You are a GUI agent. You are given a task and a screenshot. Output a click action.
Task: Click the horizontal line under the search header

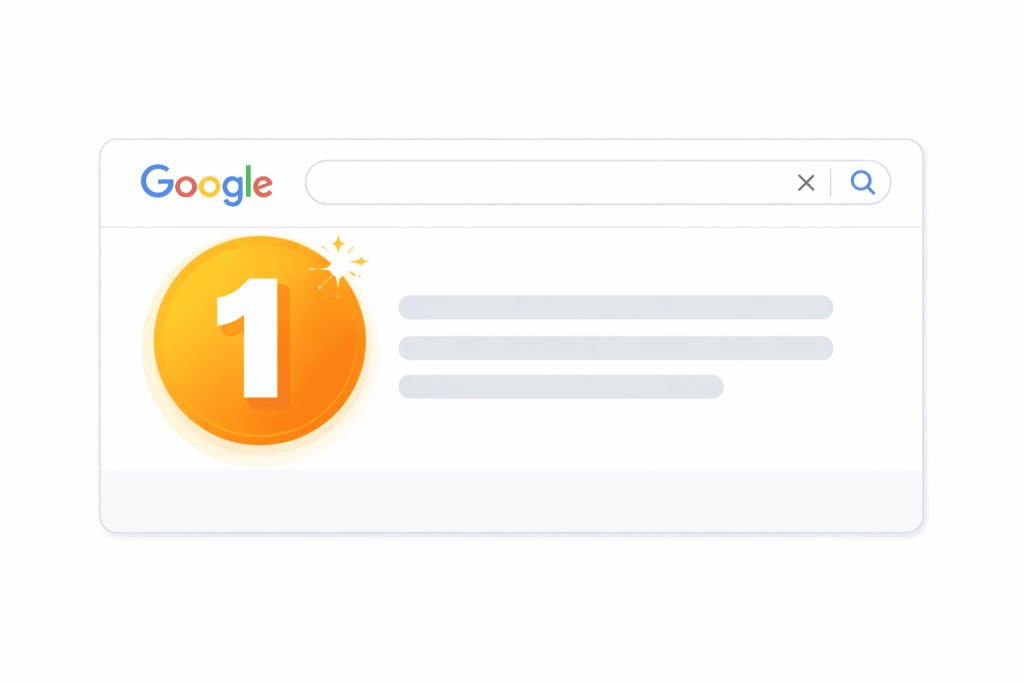pyautogui.click(x=600, y=227)
